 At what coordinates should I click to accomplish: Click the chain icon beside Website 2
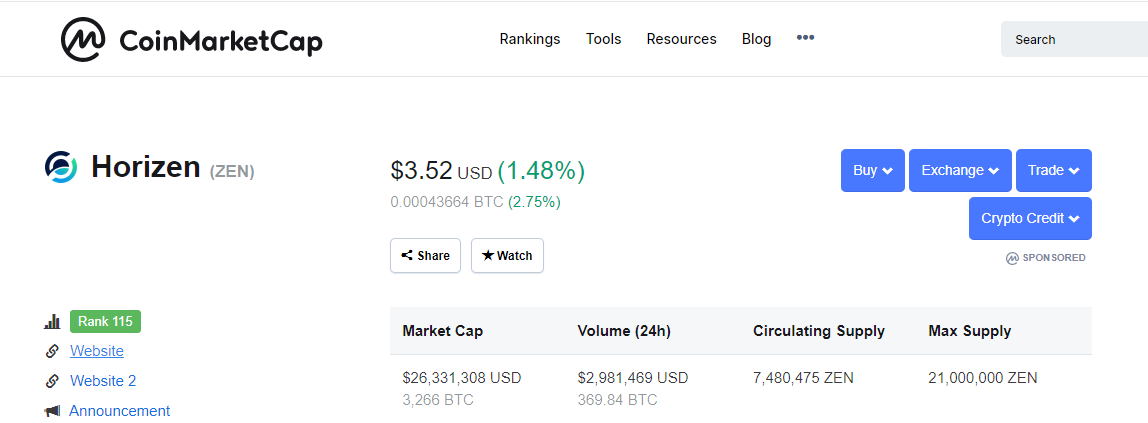(52, 381)
